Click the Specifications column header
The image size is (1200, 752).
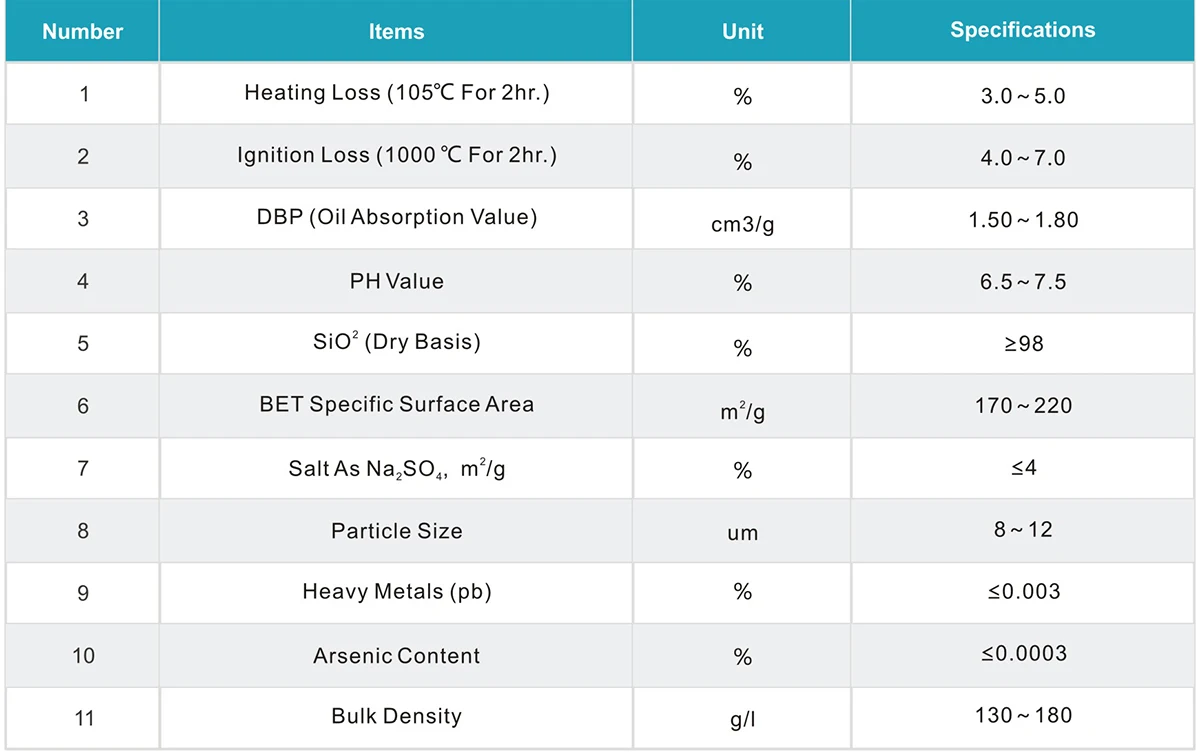tap(1022, 30)
